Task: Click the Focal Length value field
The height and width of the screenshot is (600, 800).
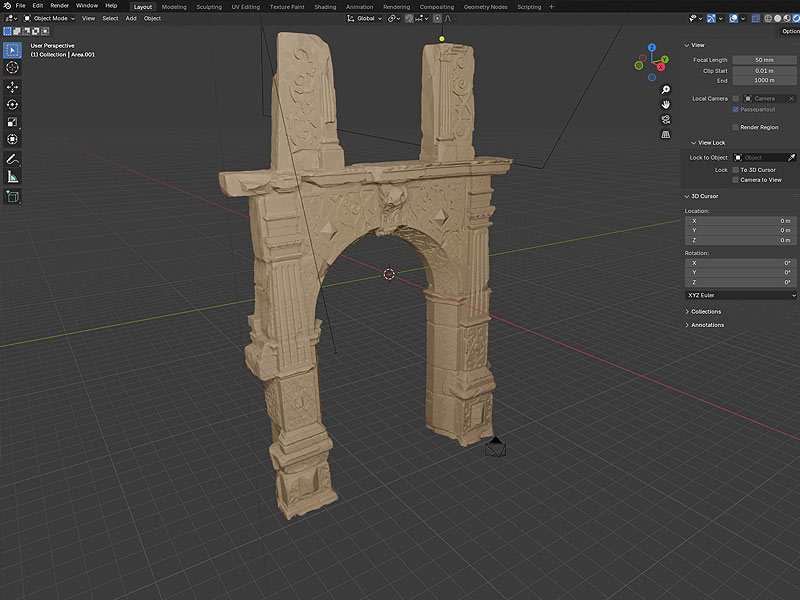Action: (764, 60)
